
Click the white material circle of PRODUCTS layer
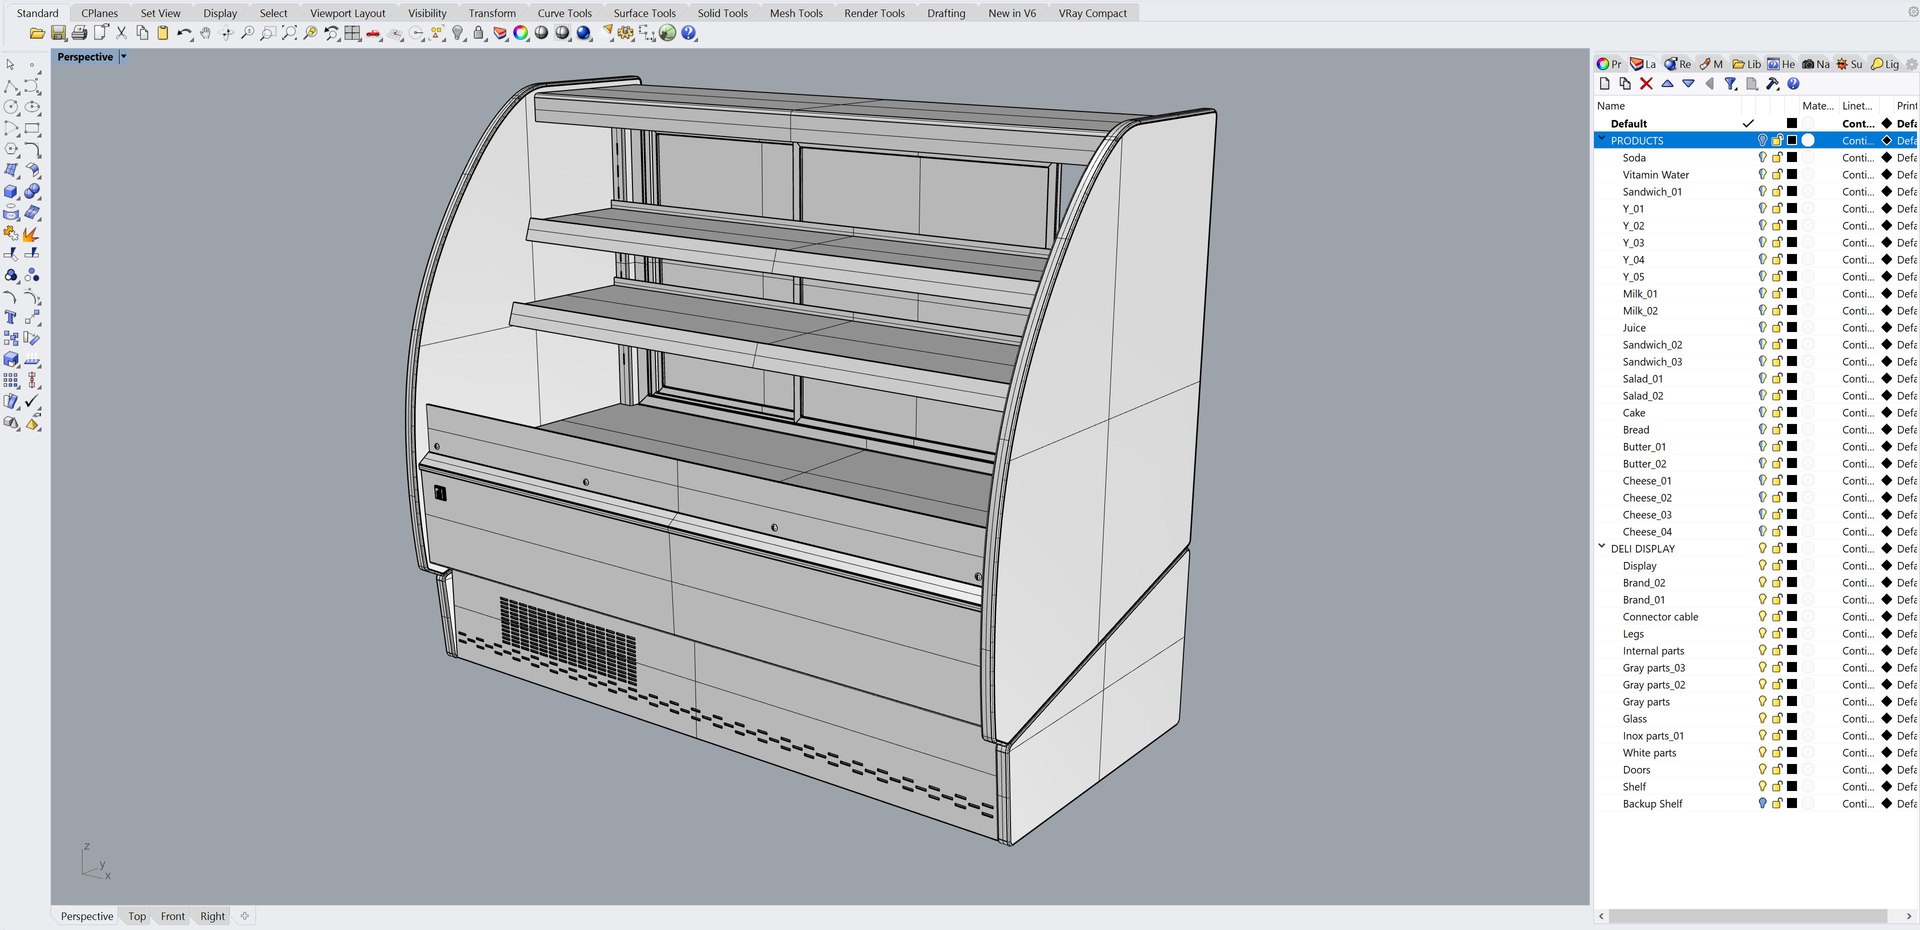click(1808, 140)
